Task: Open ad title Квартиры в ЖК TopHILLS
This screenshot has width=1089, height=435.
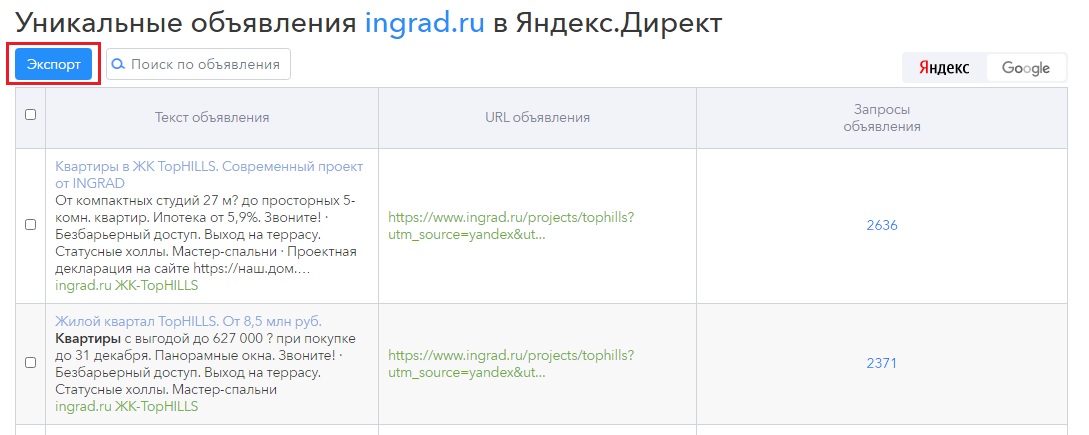Action: pos(208,175)
